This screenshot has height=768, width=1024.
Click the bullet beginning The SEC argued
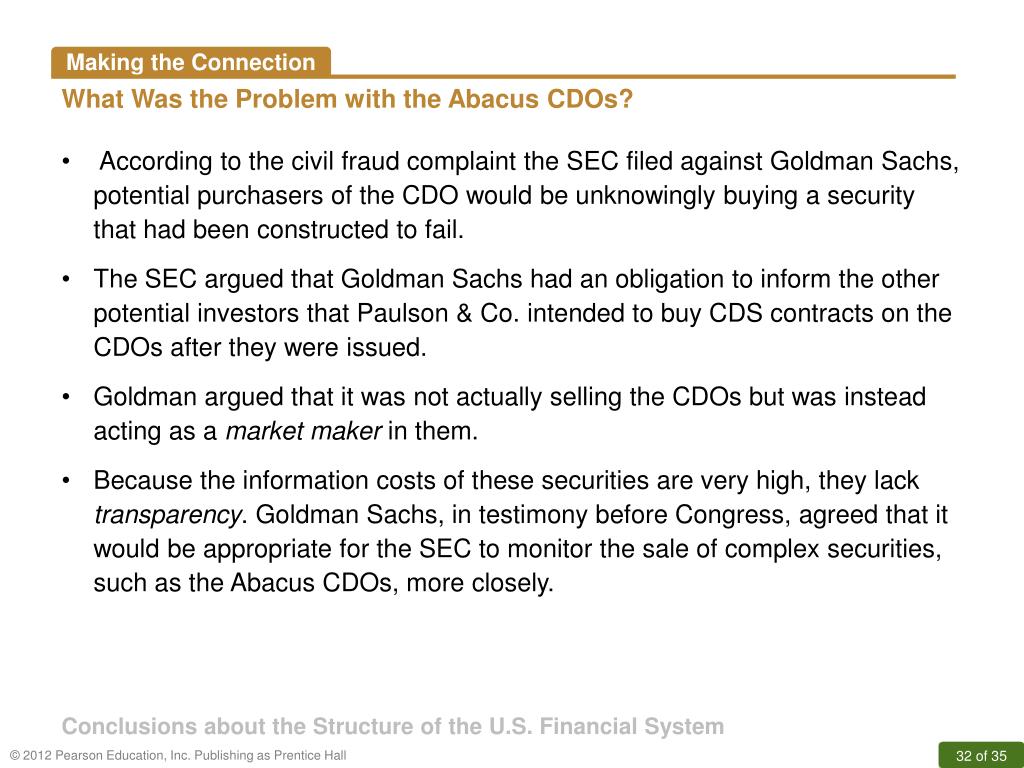(x=507, y=313)
